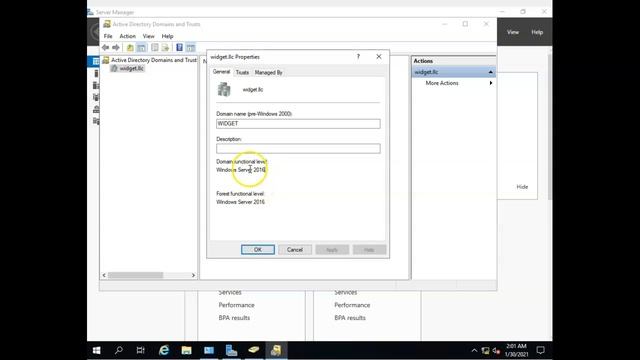This screenshot has width=640, height=360.
Task: Click into the Description field
Action: [298, 149]
